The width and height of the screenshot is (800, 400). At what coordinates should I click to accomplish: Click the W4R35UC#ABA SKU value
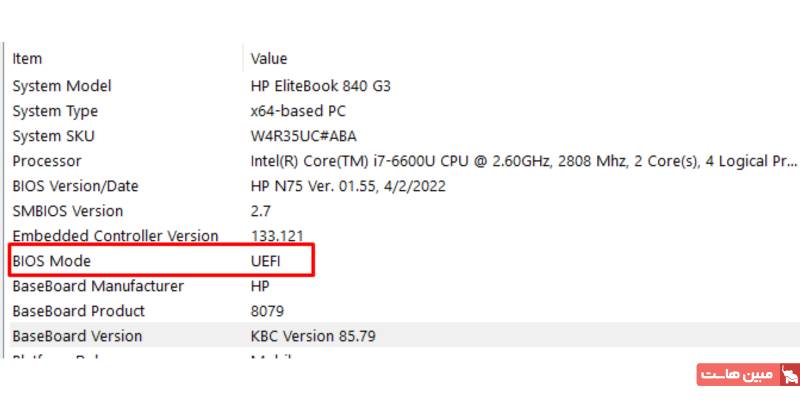pos(305,136)
